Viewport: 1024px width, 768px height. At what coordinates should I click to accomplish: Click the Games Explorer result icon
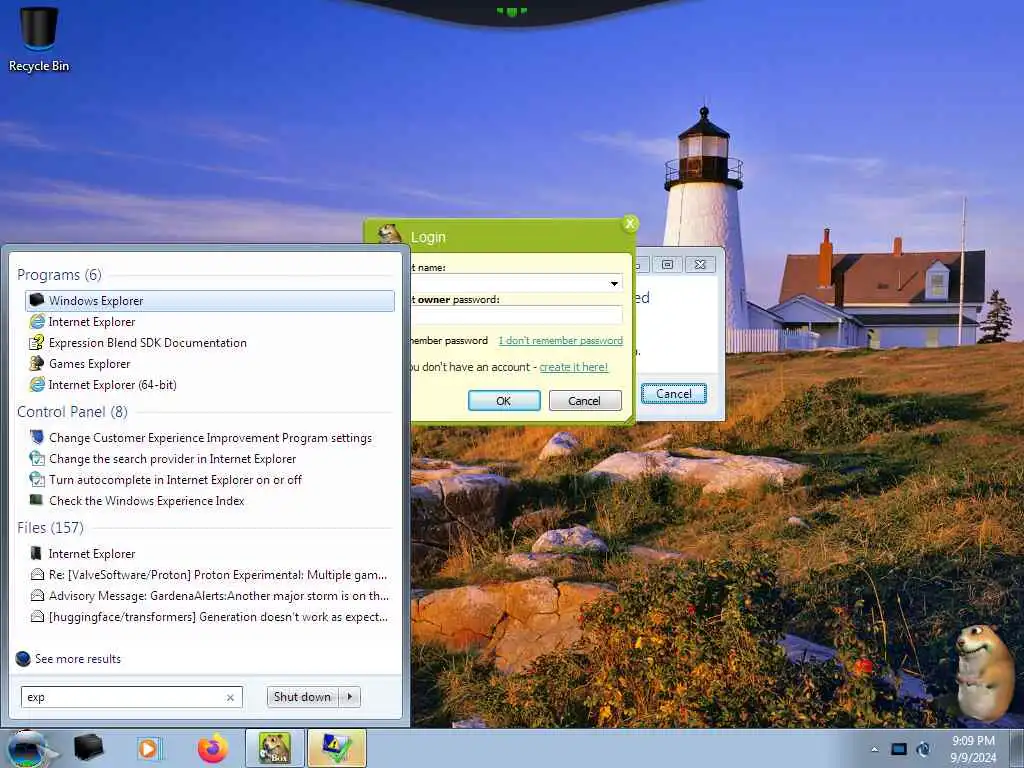pyautogui.click(x=37, y=363)
